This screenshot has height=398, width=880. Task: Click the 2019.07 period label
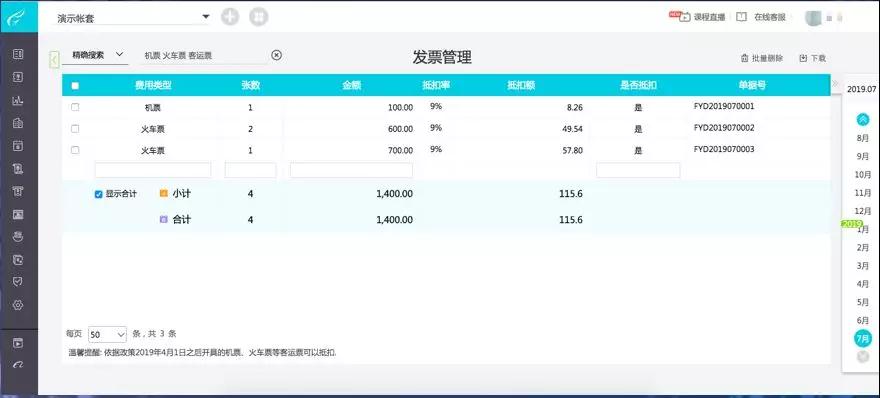[x=861, y=89]
